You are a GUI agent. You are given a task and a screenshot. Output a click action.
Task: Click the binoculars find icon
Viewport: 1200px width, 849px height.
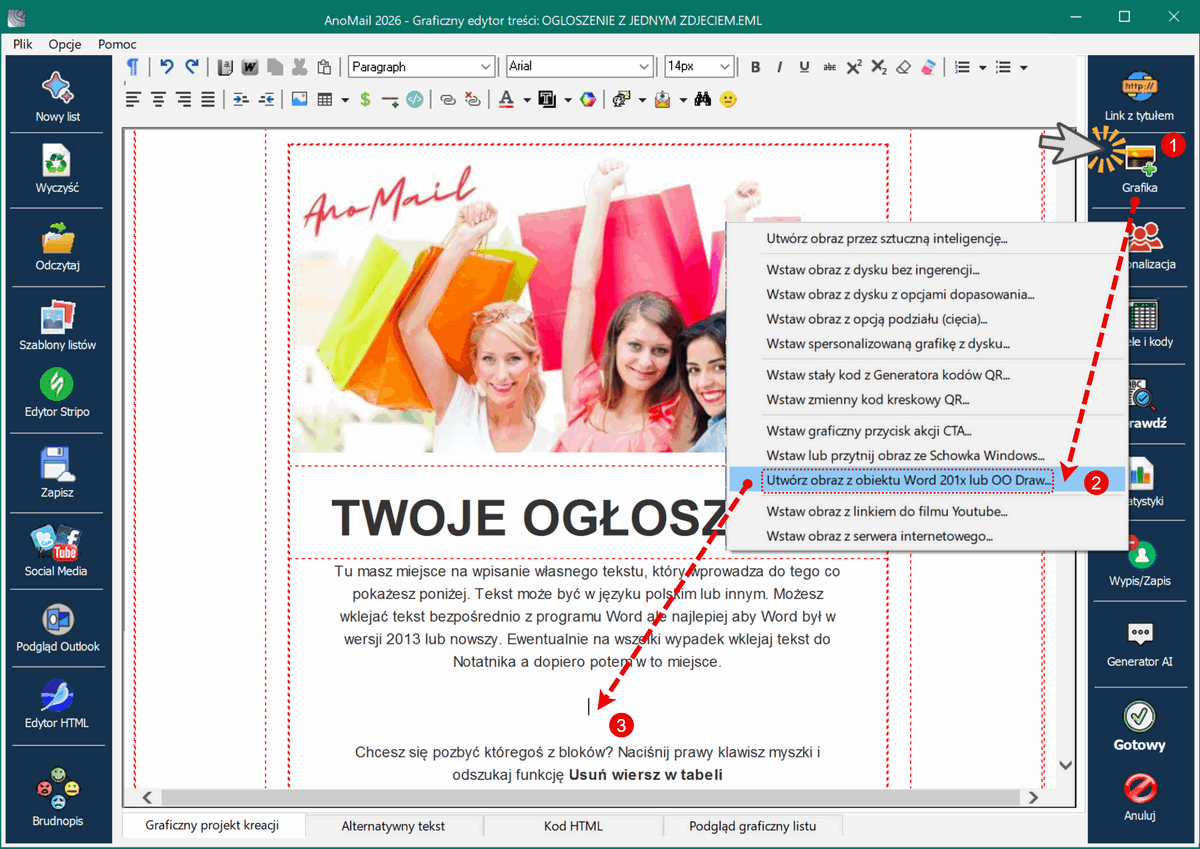click(702, 99)
